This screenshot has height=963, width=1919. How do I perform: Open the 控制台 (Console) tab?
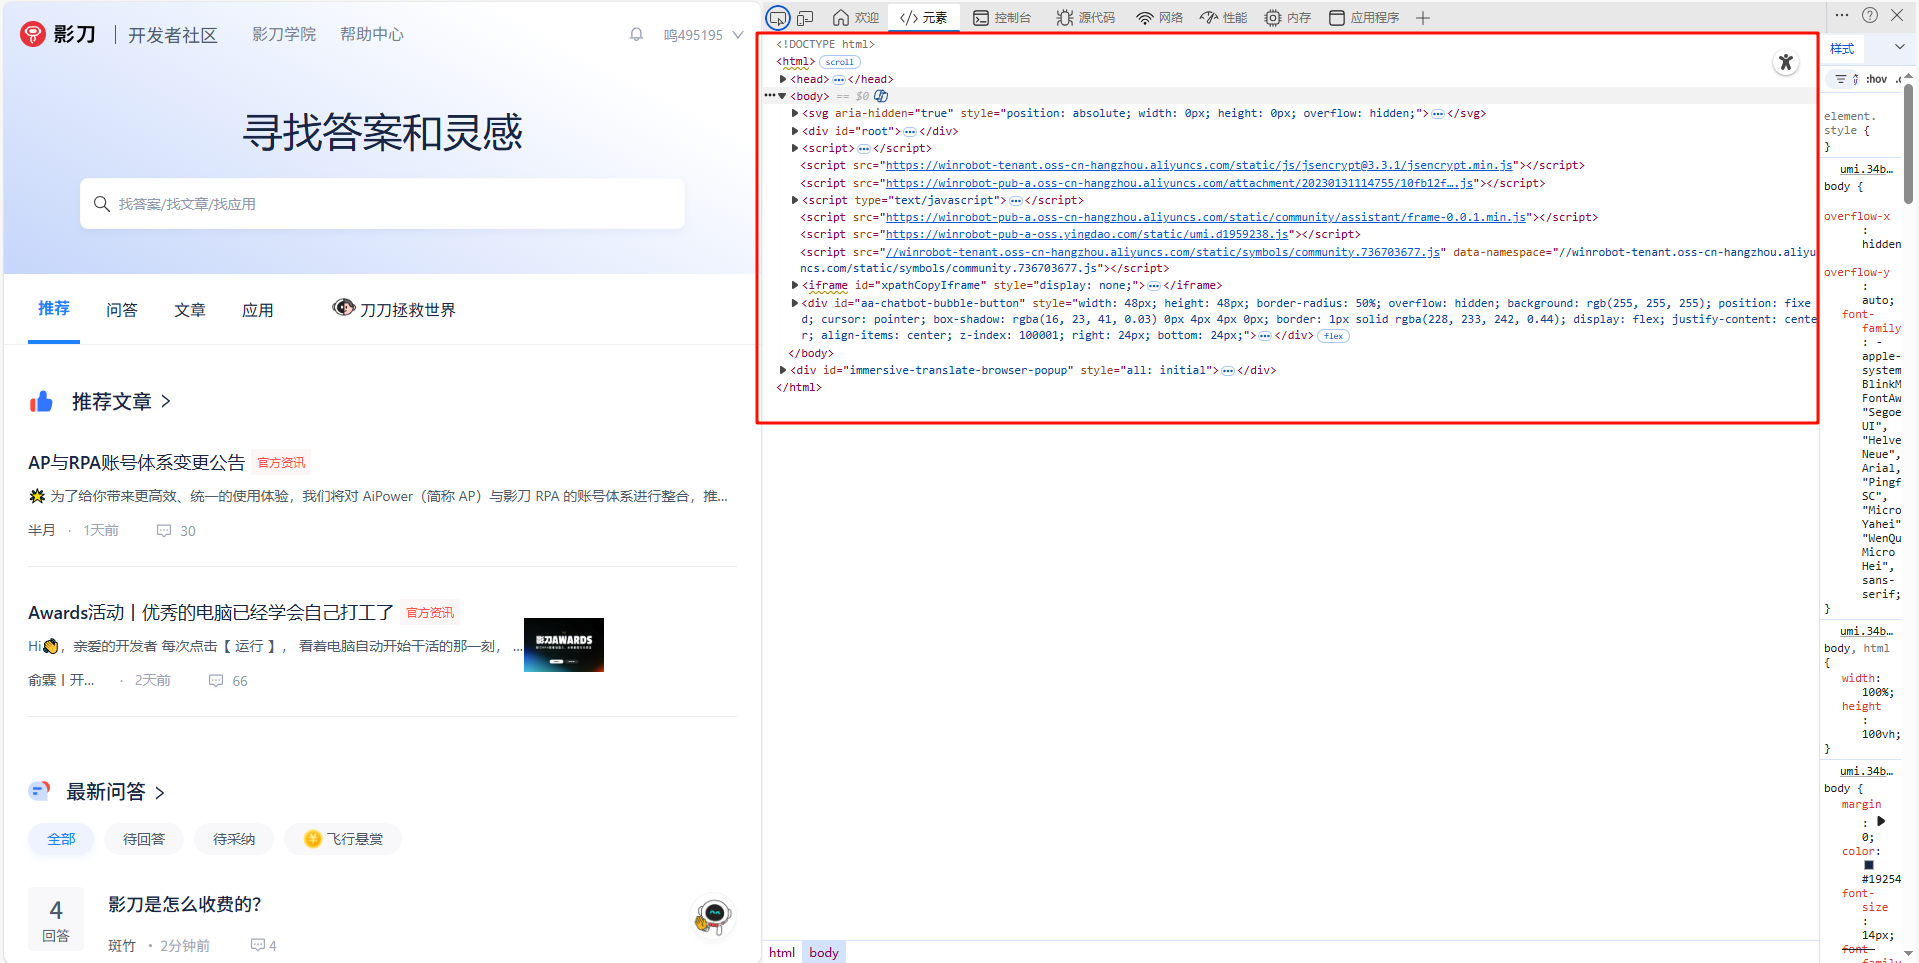pyautogui.click(x=1002, y=18)
